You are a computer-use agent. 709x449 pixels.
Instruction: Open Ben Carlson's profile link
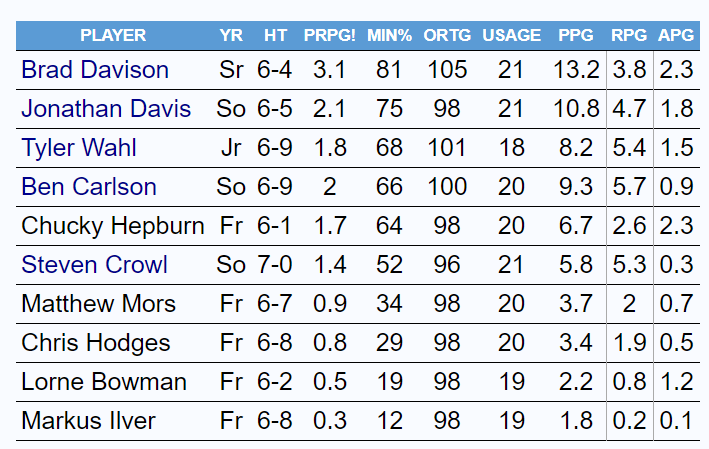tap(89, 187)
